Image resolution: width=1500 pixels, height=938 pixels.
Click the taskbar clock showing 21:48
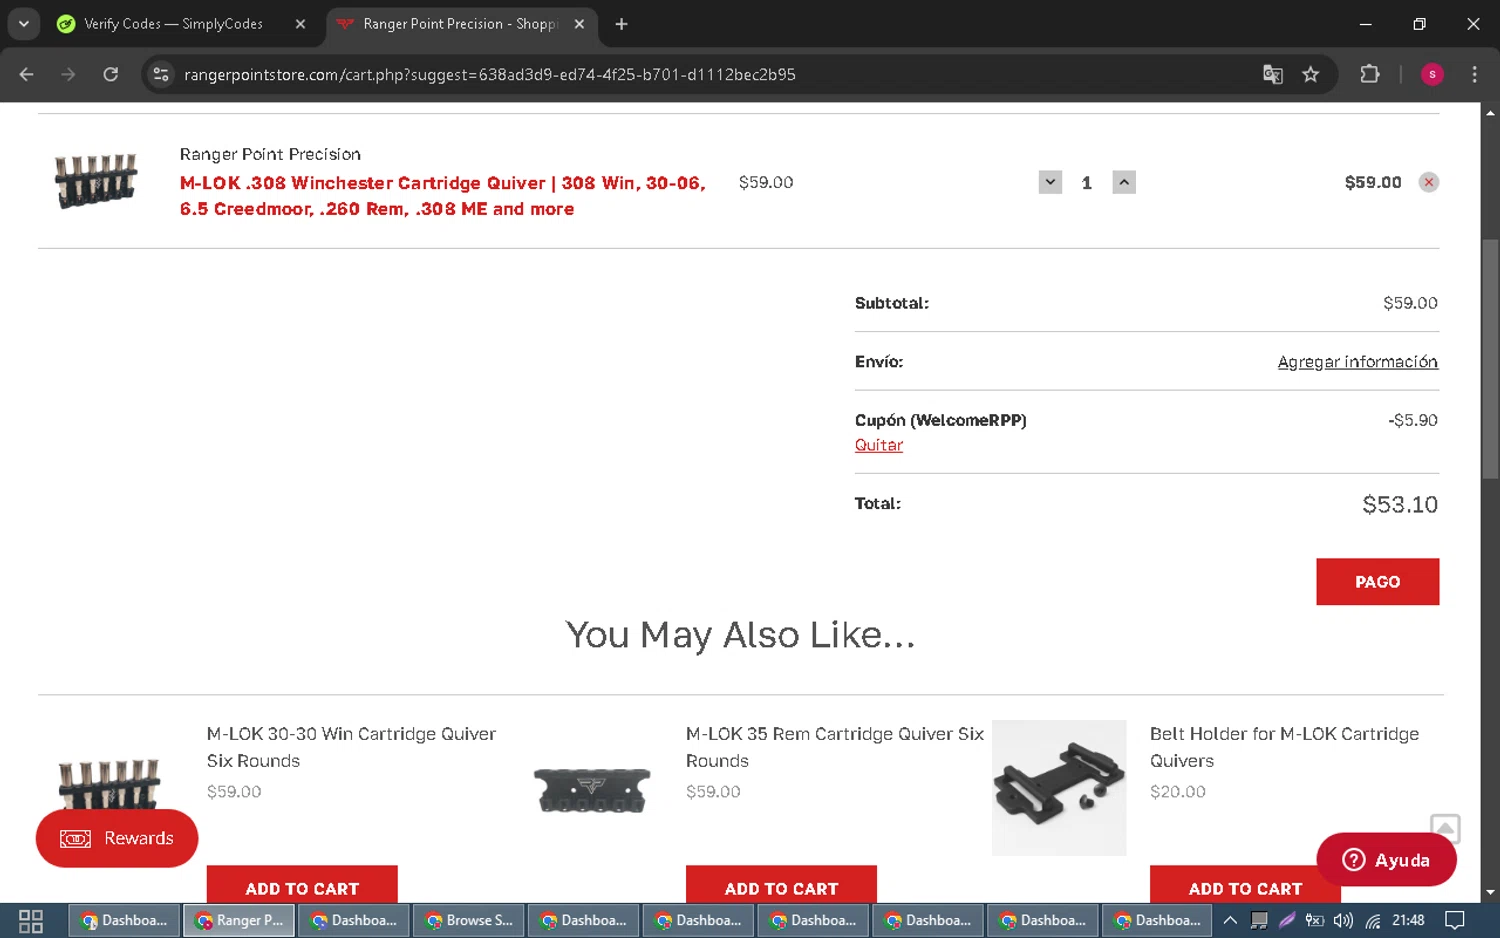pyautogui.click(x=1408, y=921)
